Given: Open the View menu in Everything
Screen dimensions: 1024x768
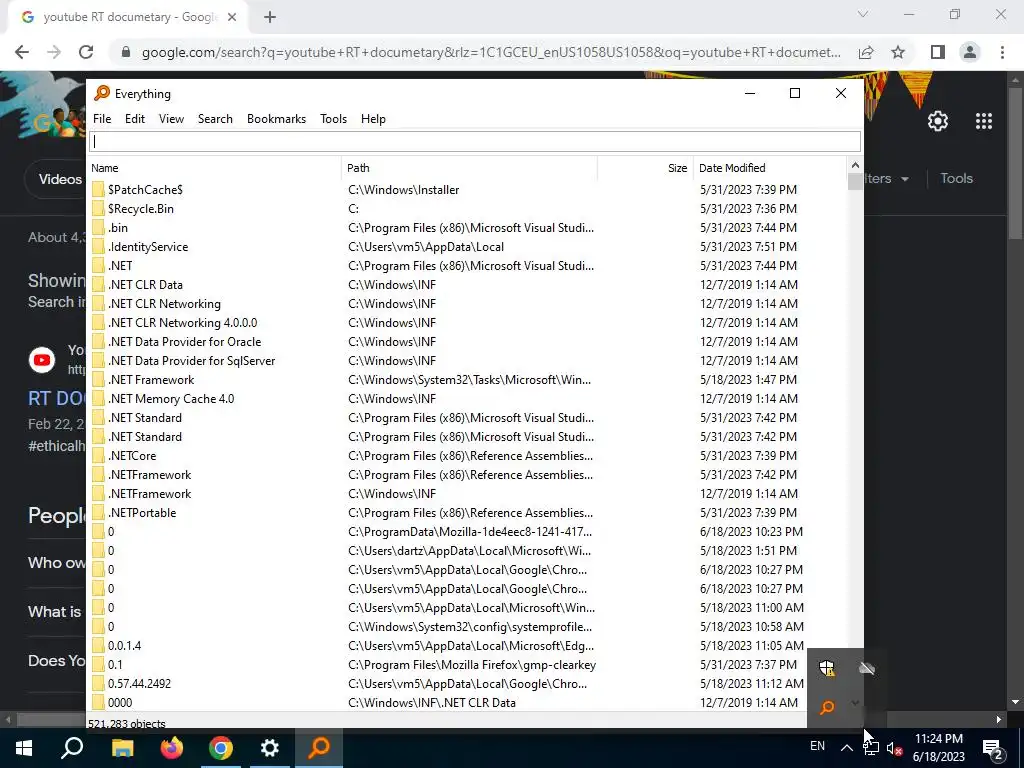Looking at the screenshot, I should 171,119.
